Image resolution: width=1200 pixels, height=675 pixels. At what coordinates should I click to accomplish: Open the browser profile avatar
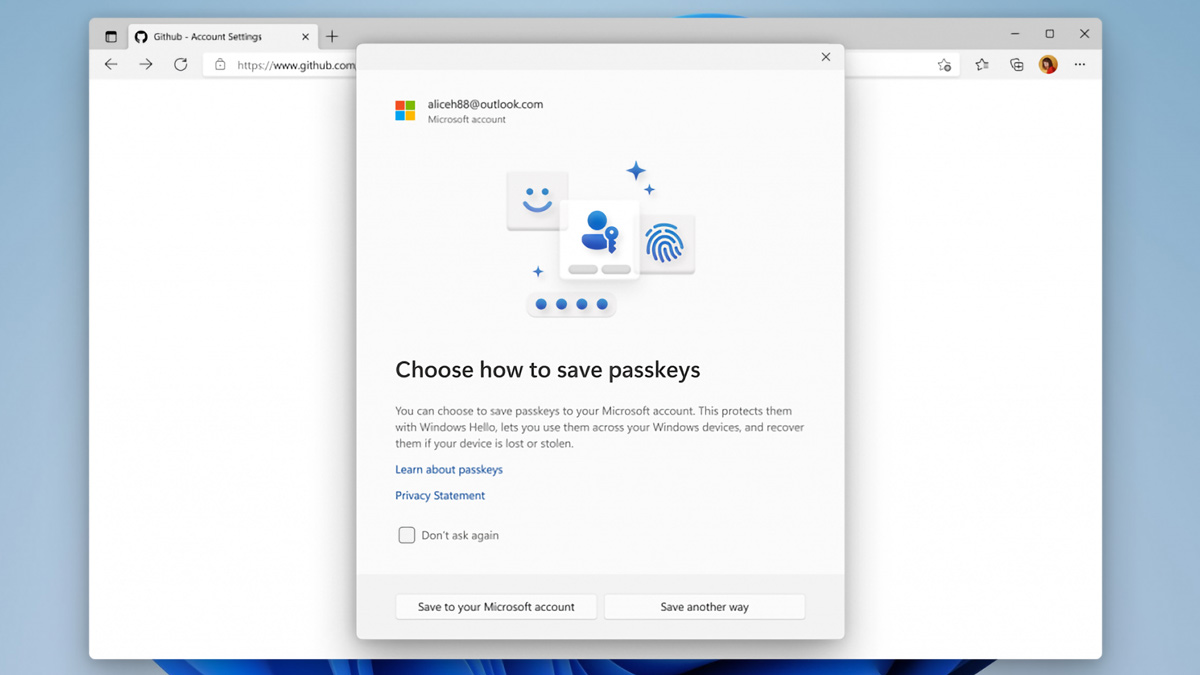pyautogui.click(x=1048, y=65)
